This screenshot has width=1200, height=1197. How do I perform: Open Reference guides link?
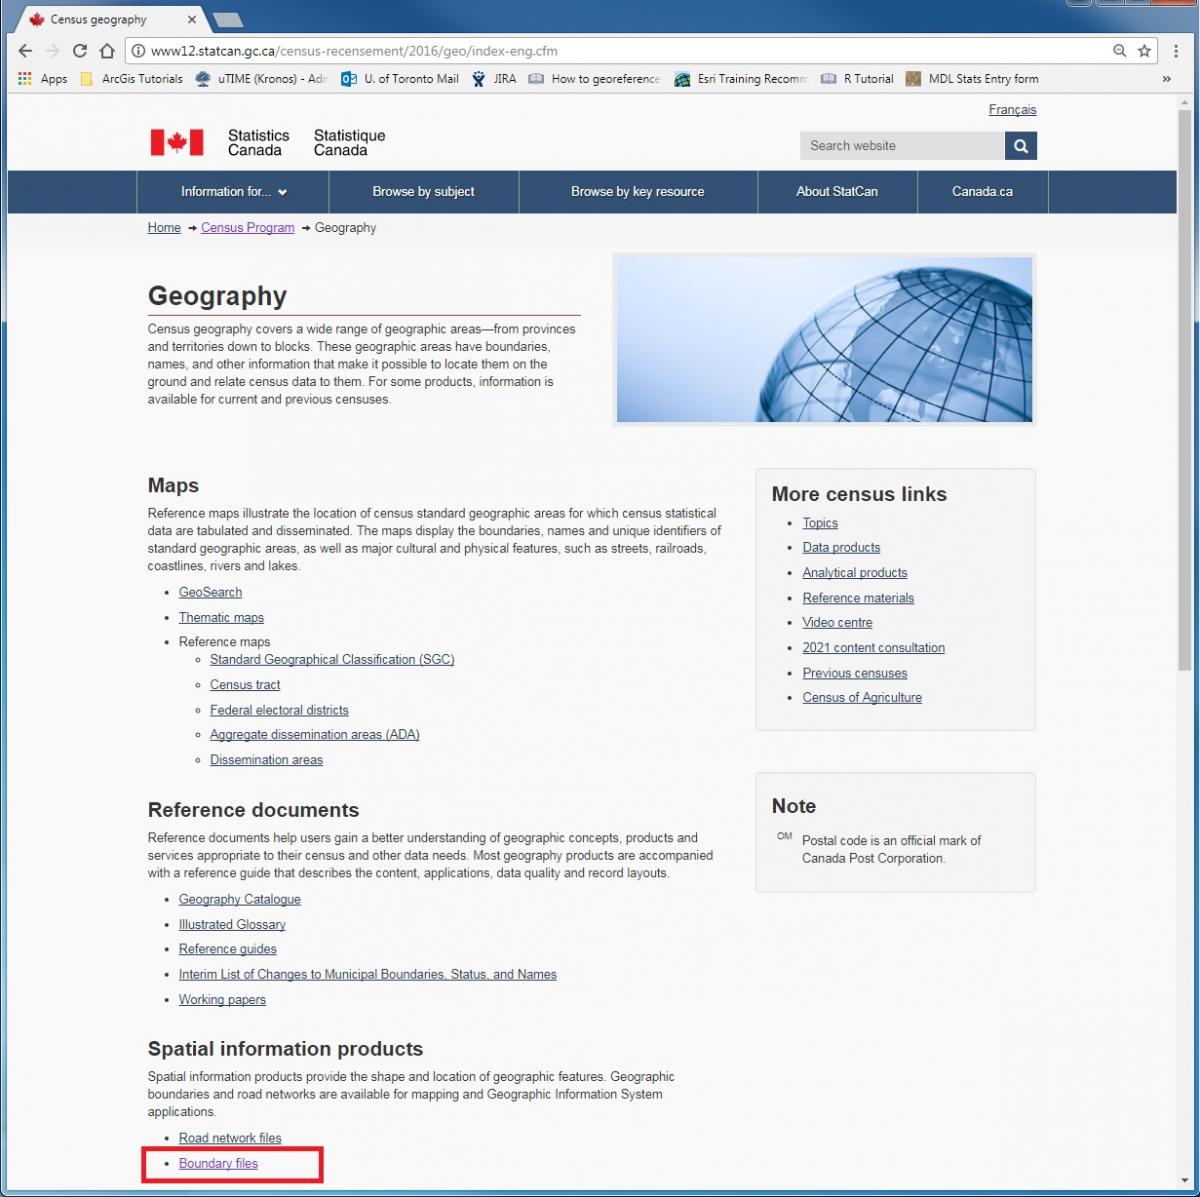pos(227,950)
